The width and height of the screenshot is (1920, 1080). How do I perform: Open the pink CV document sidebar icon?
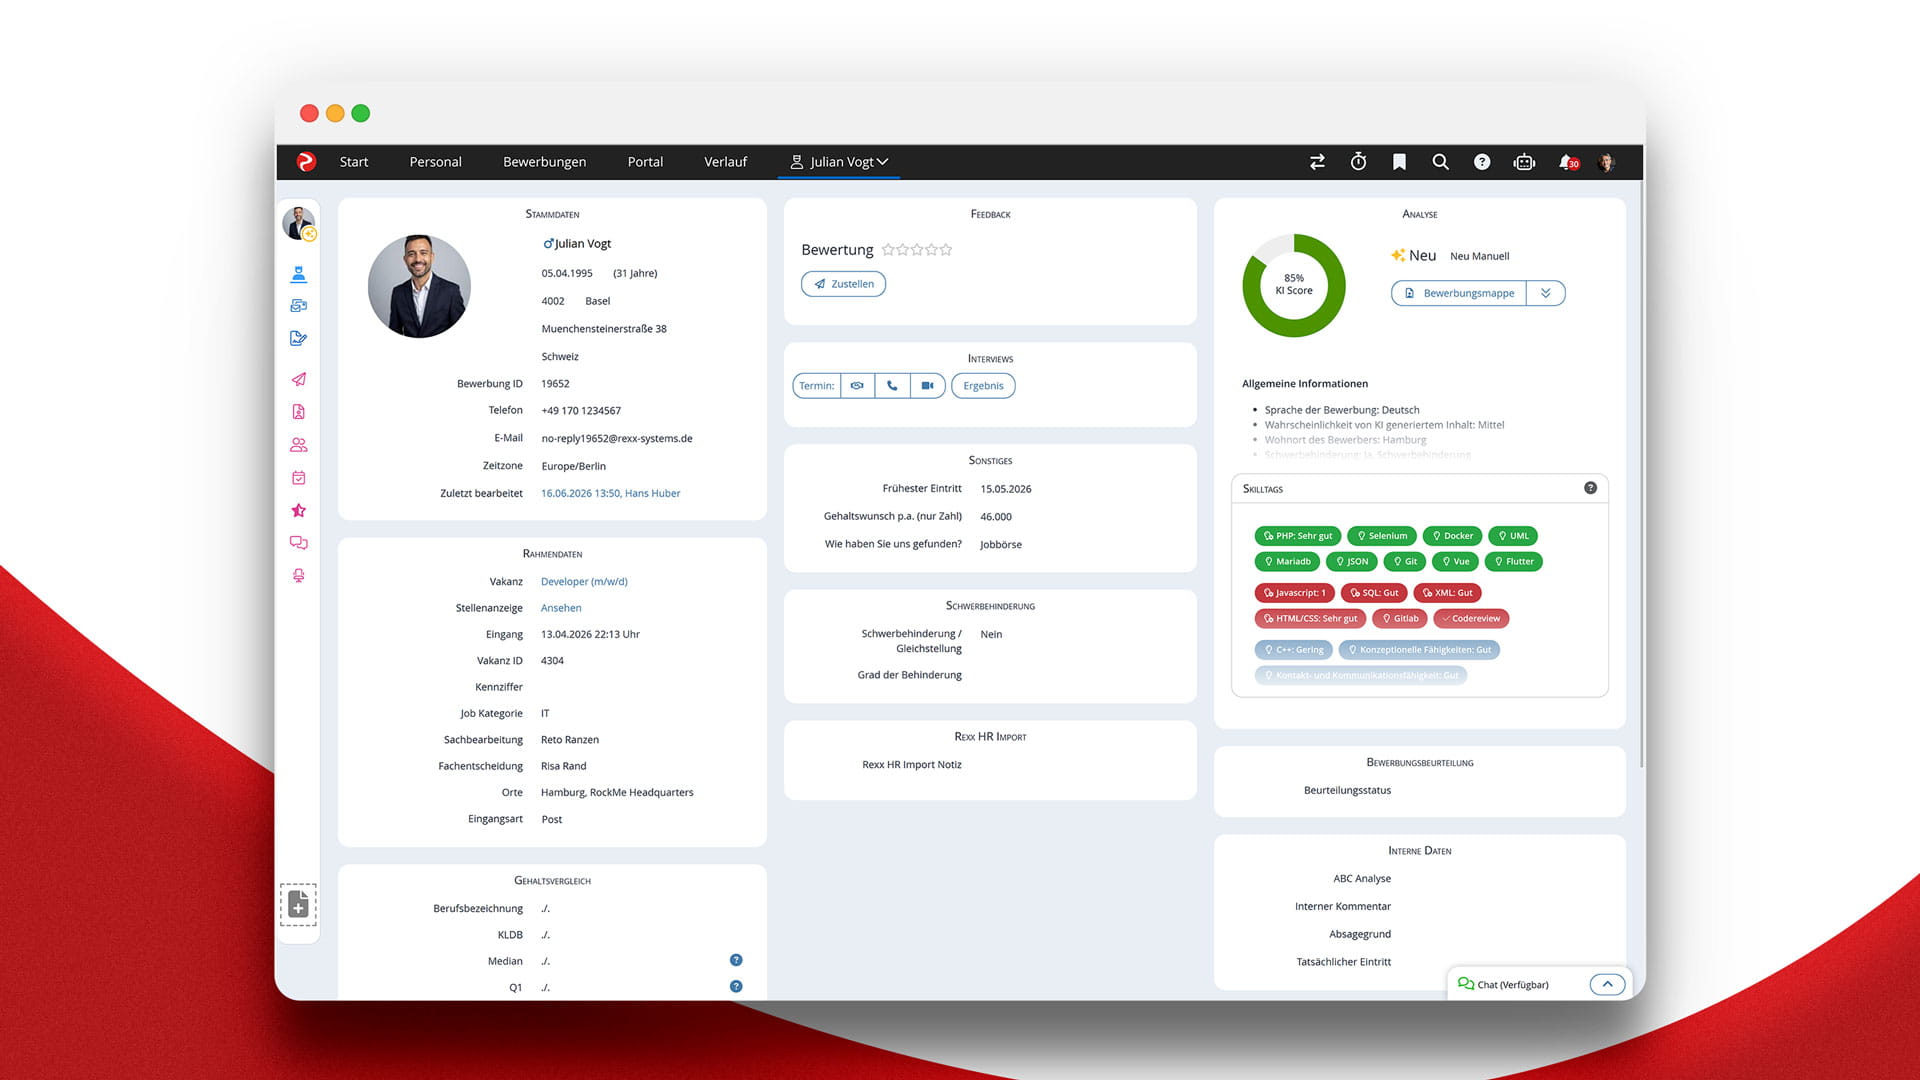(x=298, y=412)
